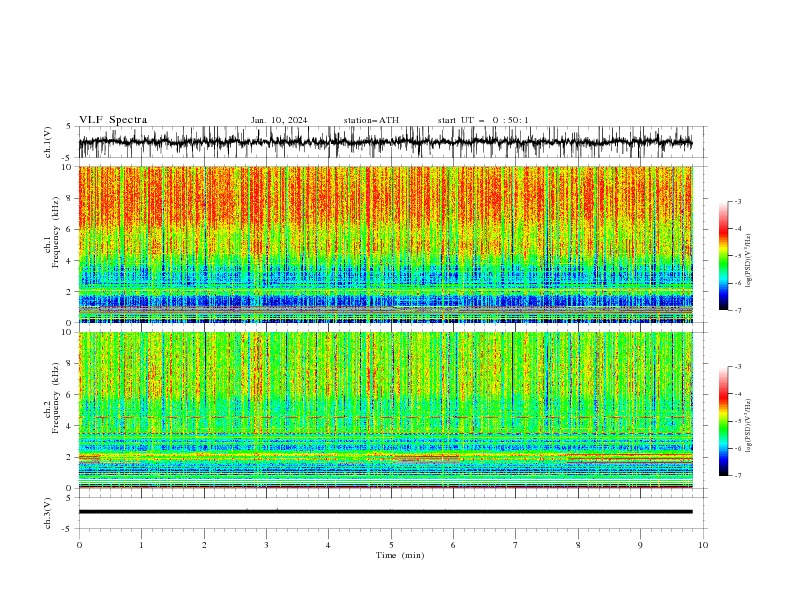The image size is (792, 612).
Task: Click time axis tick label "1"
Action: coord(141,545)
